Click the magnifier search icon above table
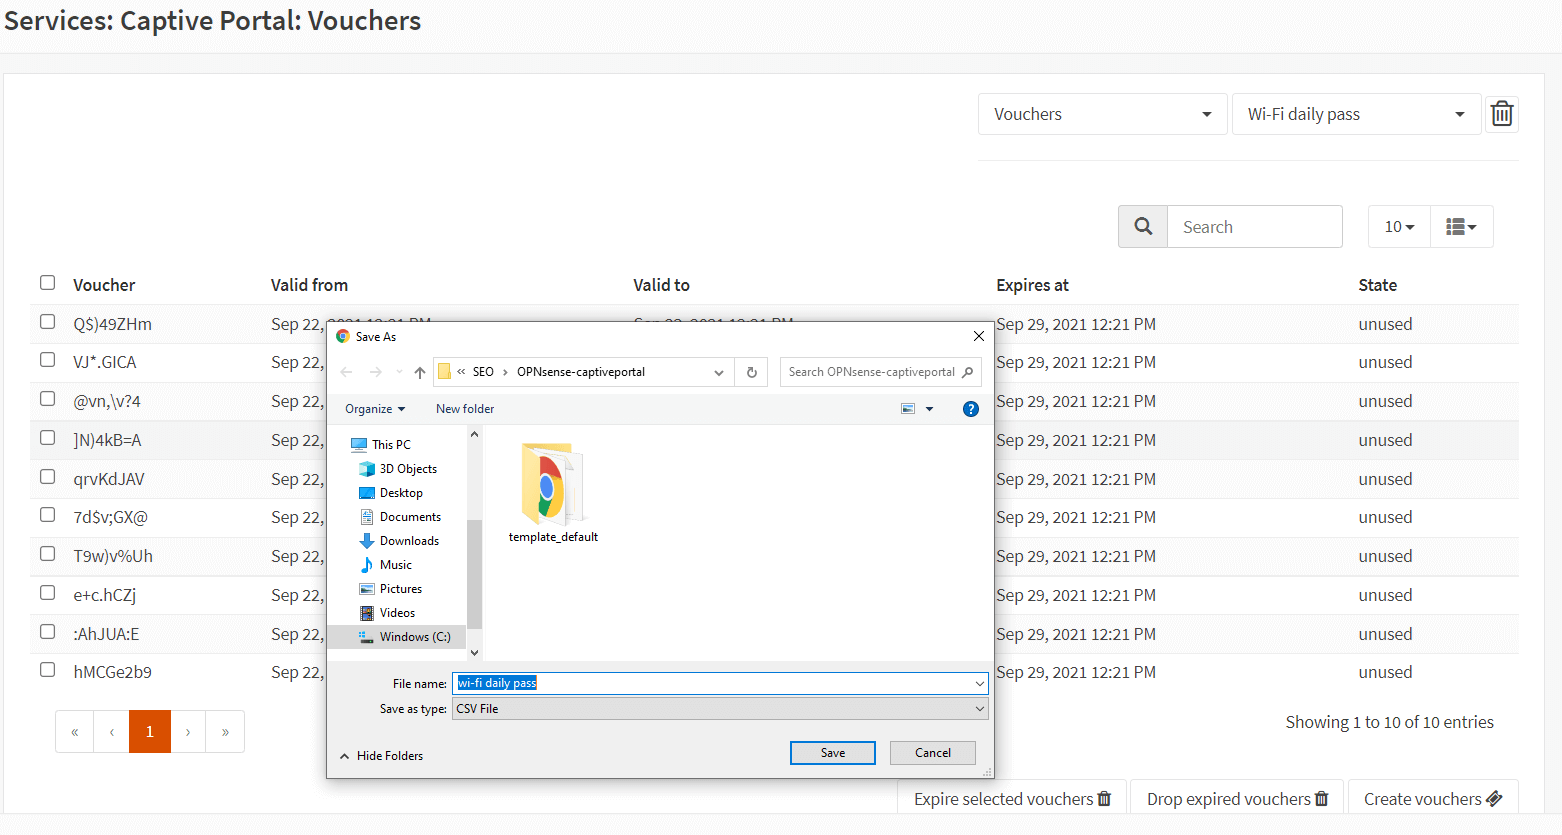This screenshot has width=1562, height=835. (1143, 227)
